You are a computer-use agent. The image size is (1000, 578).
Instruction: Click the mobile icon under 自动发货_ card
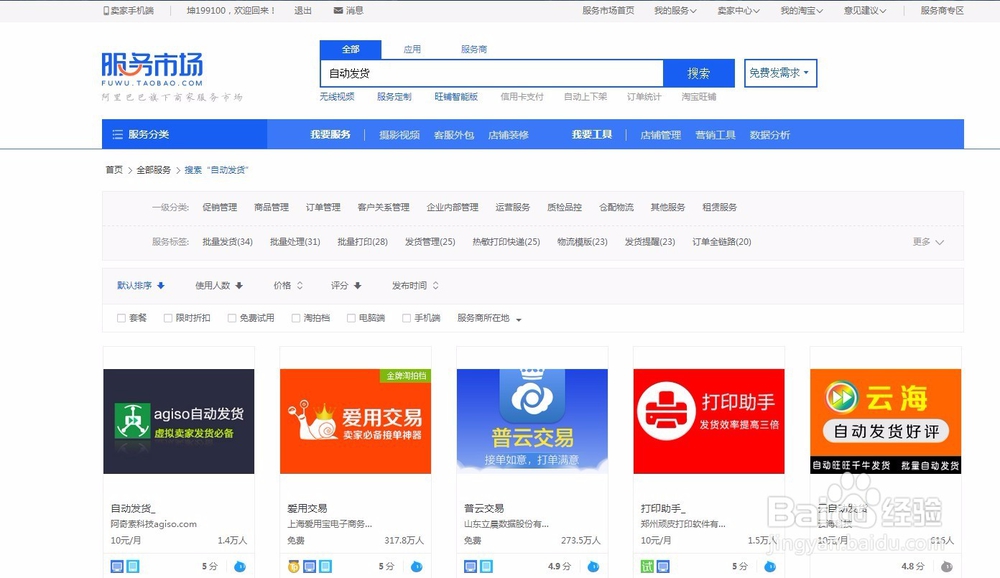point(133,567)
